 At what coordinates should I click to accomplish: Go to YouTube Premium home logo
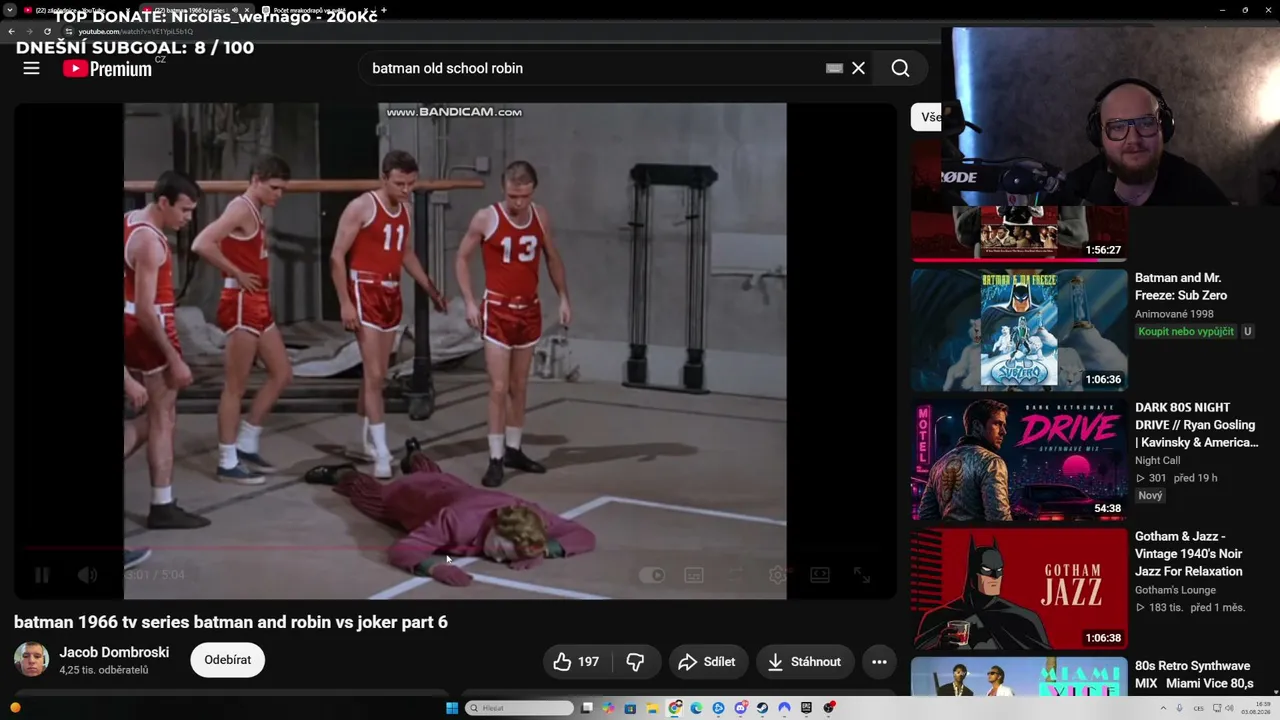108,68
